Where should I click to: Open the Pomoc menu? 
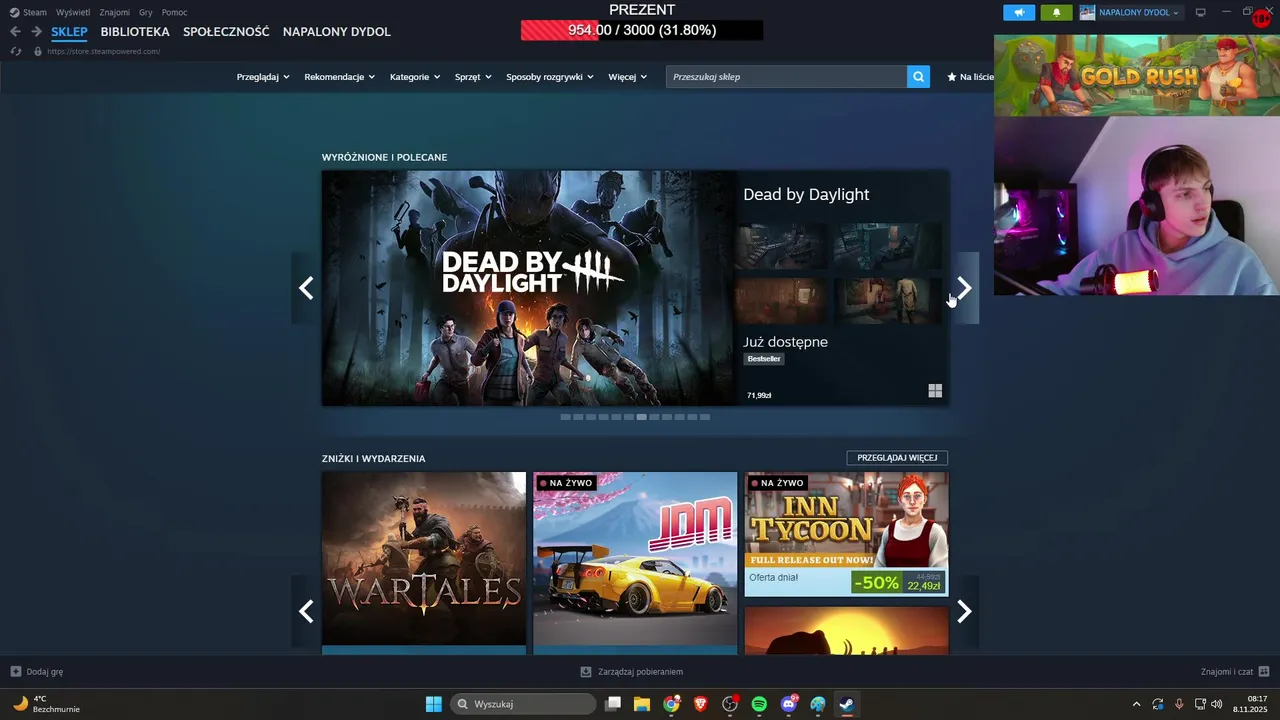(174, 12)
